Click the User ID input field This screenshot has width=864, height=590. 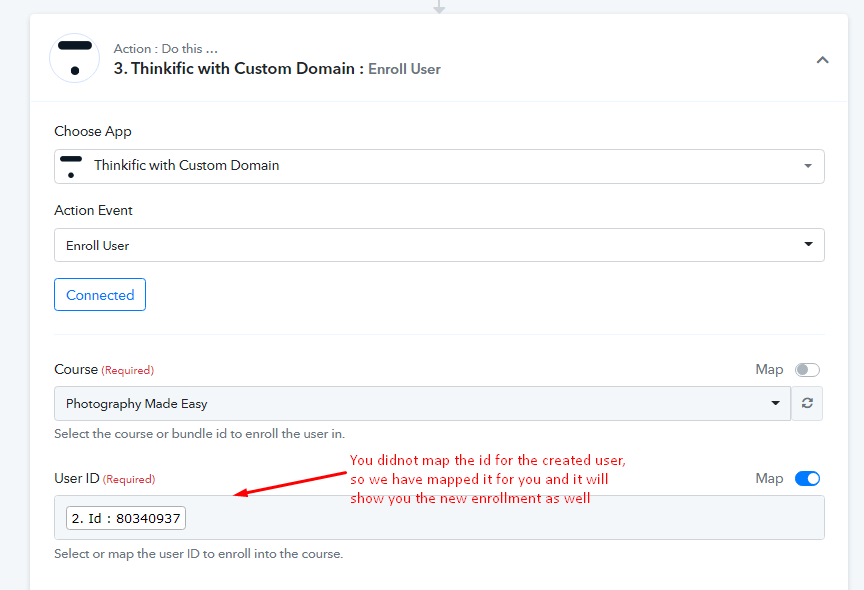click(439, 517)
